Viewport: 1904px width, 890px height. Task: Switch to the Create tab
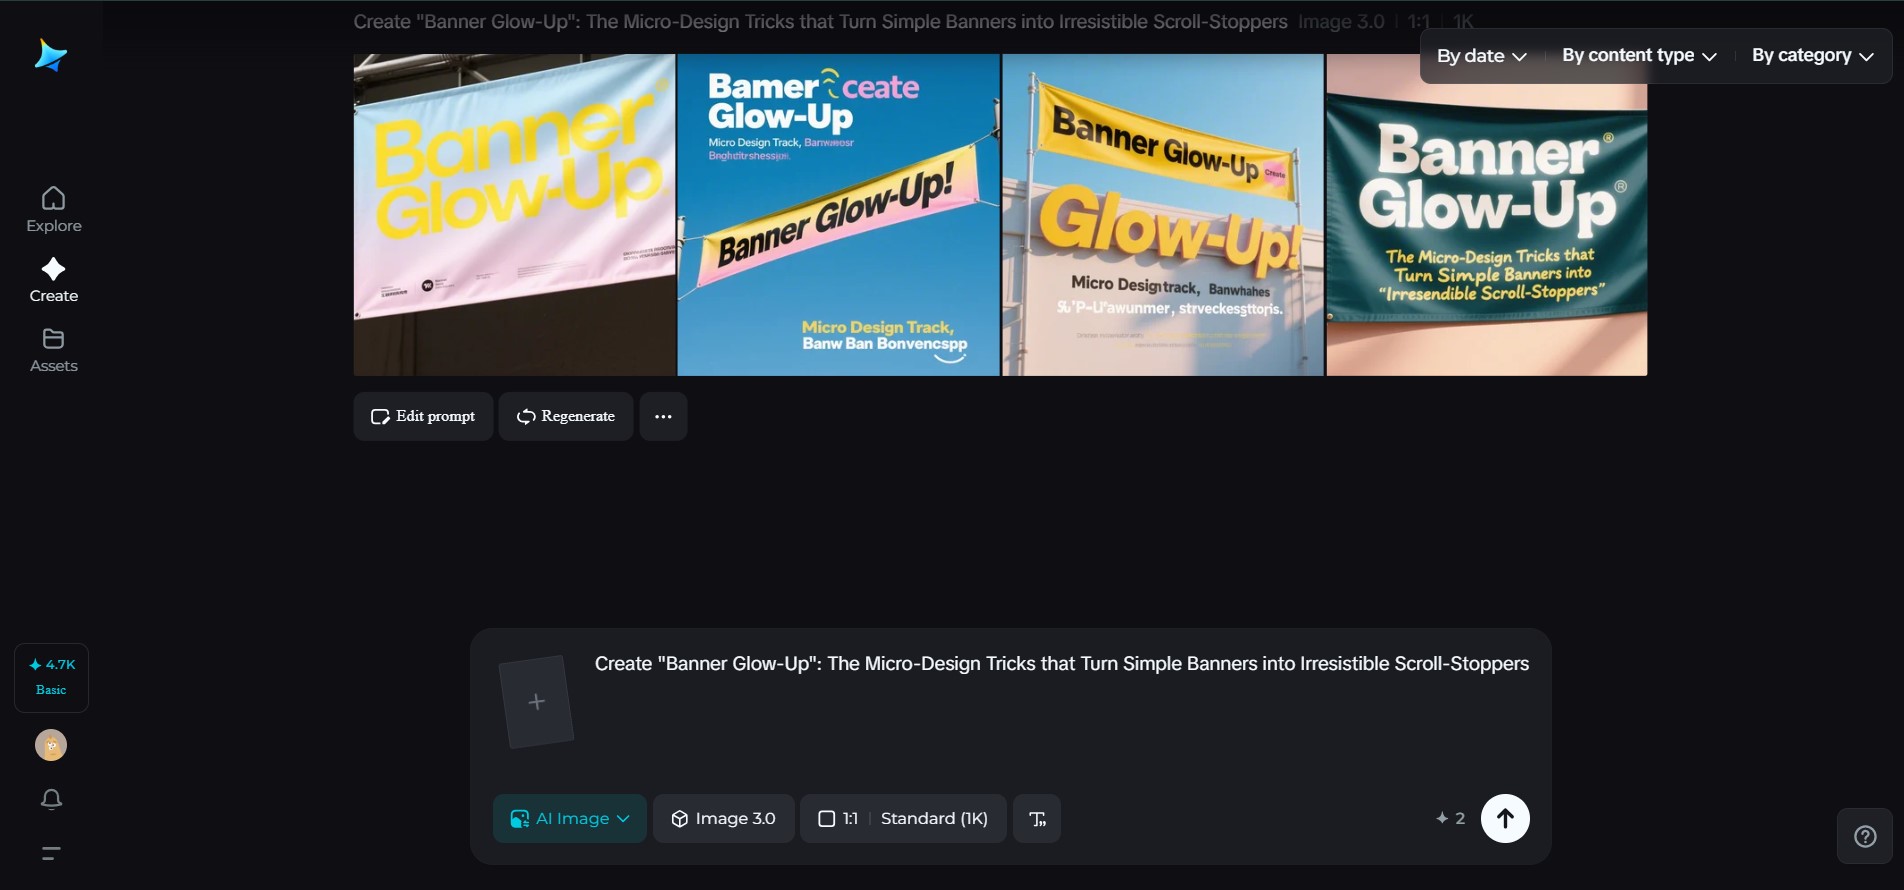54,280
